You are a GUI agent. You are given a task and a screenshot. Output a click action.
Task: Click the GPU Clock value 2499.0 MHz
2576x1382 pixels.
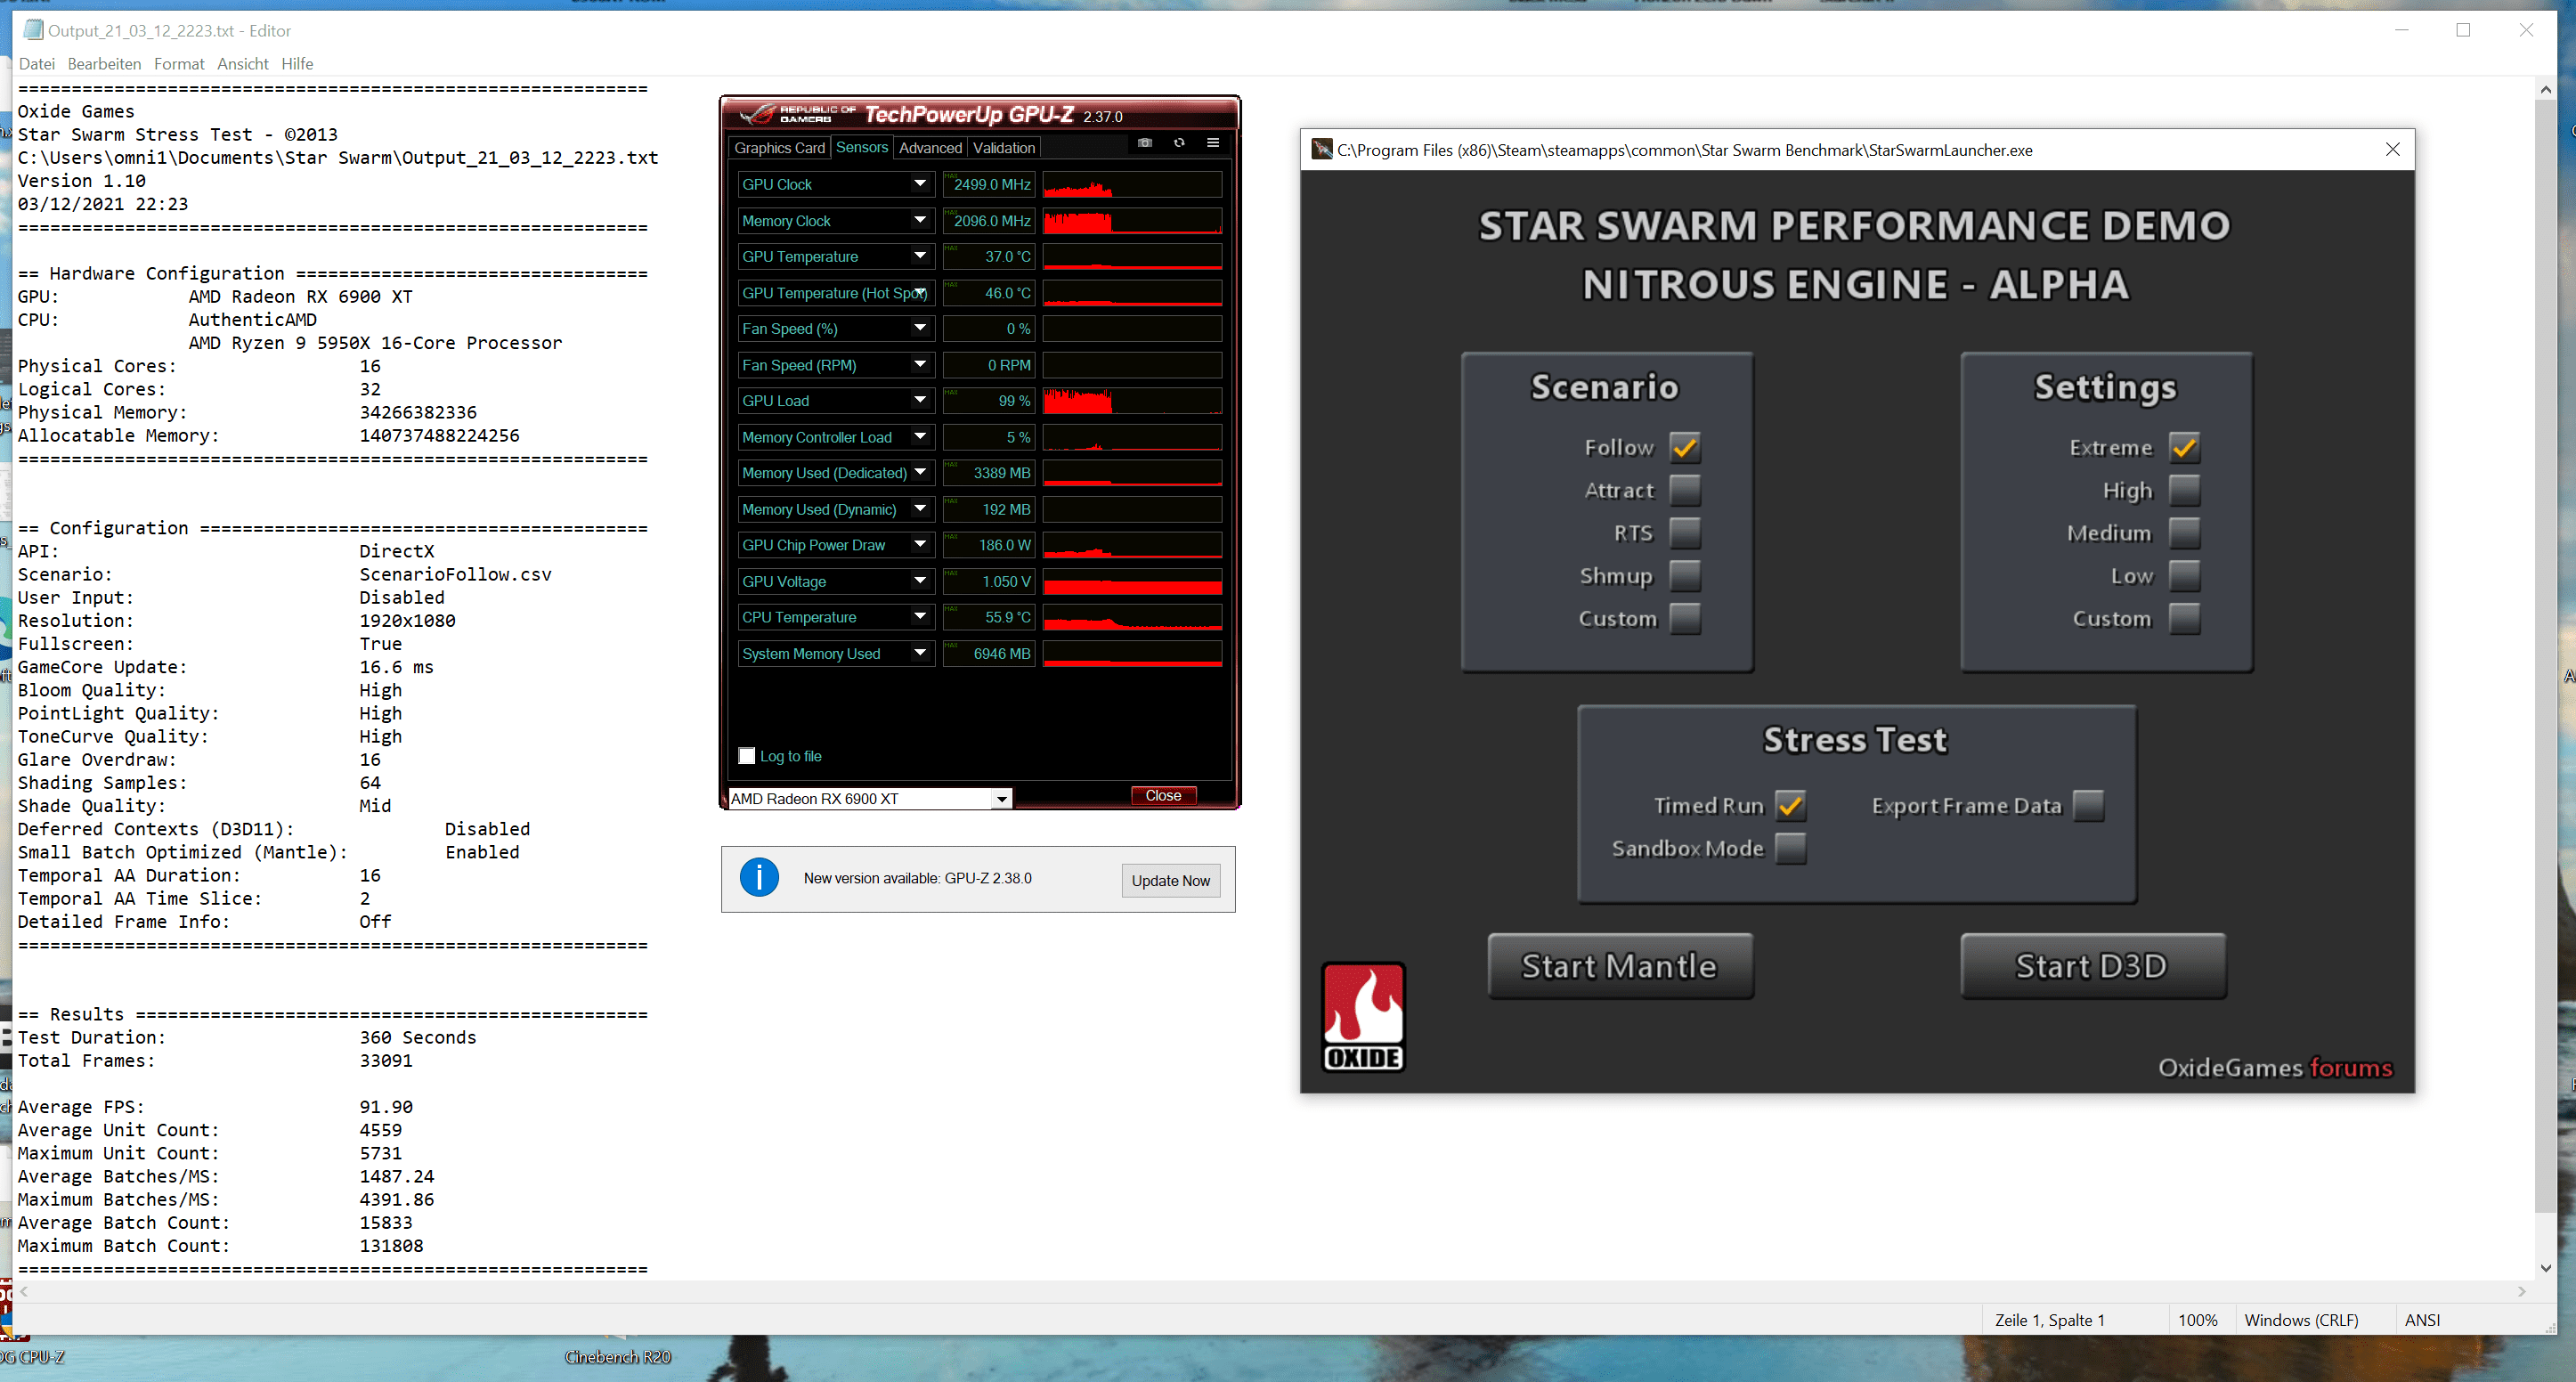(988, 184)
